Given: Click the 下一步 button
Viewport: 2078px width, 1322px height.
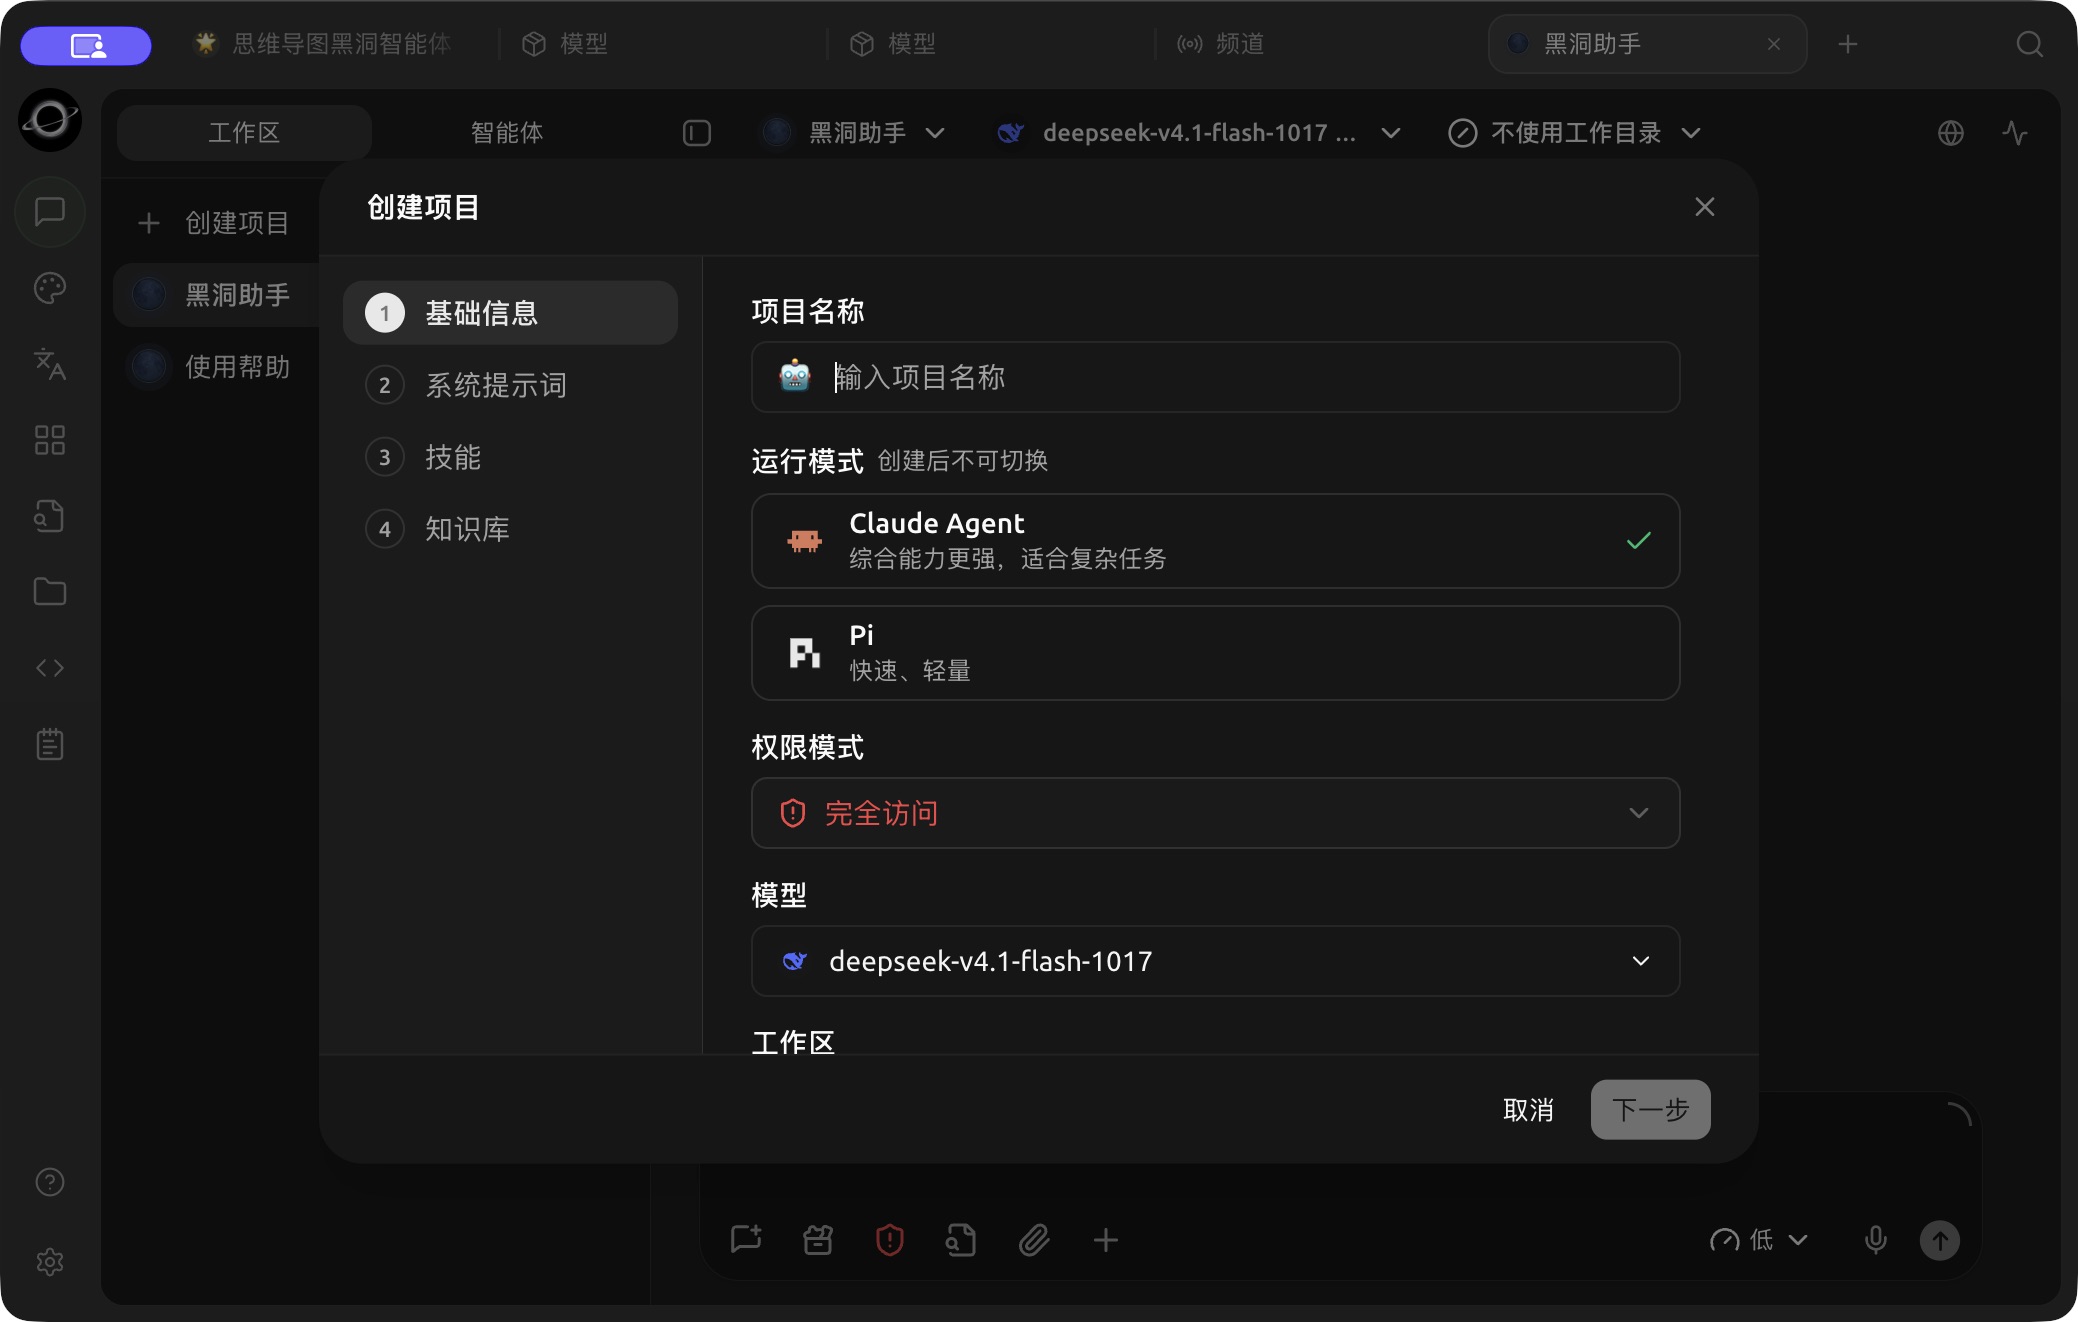Looking at the screenshot, I should 1650,1110.
